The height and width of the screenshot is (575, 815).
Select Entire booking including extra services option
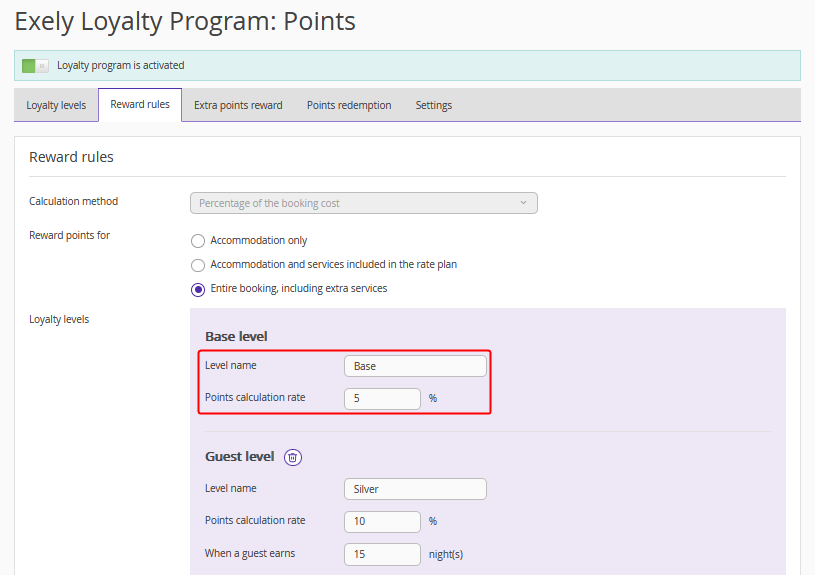pyautogui.click(x=198, y=289)
